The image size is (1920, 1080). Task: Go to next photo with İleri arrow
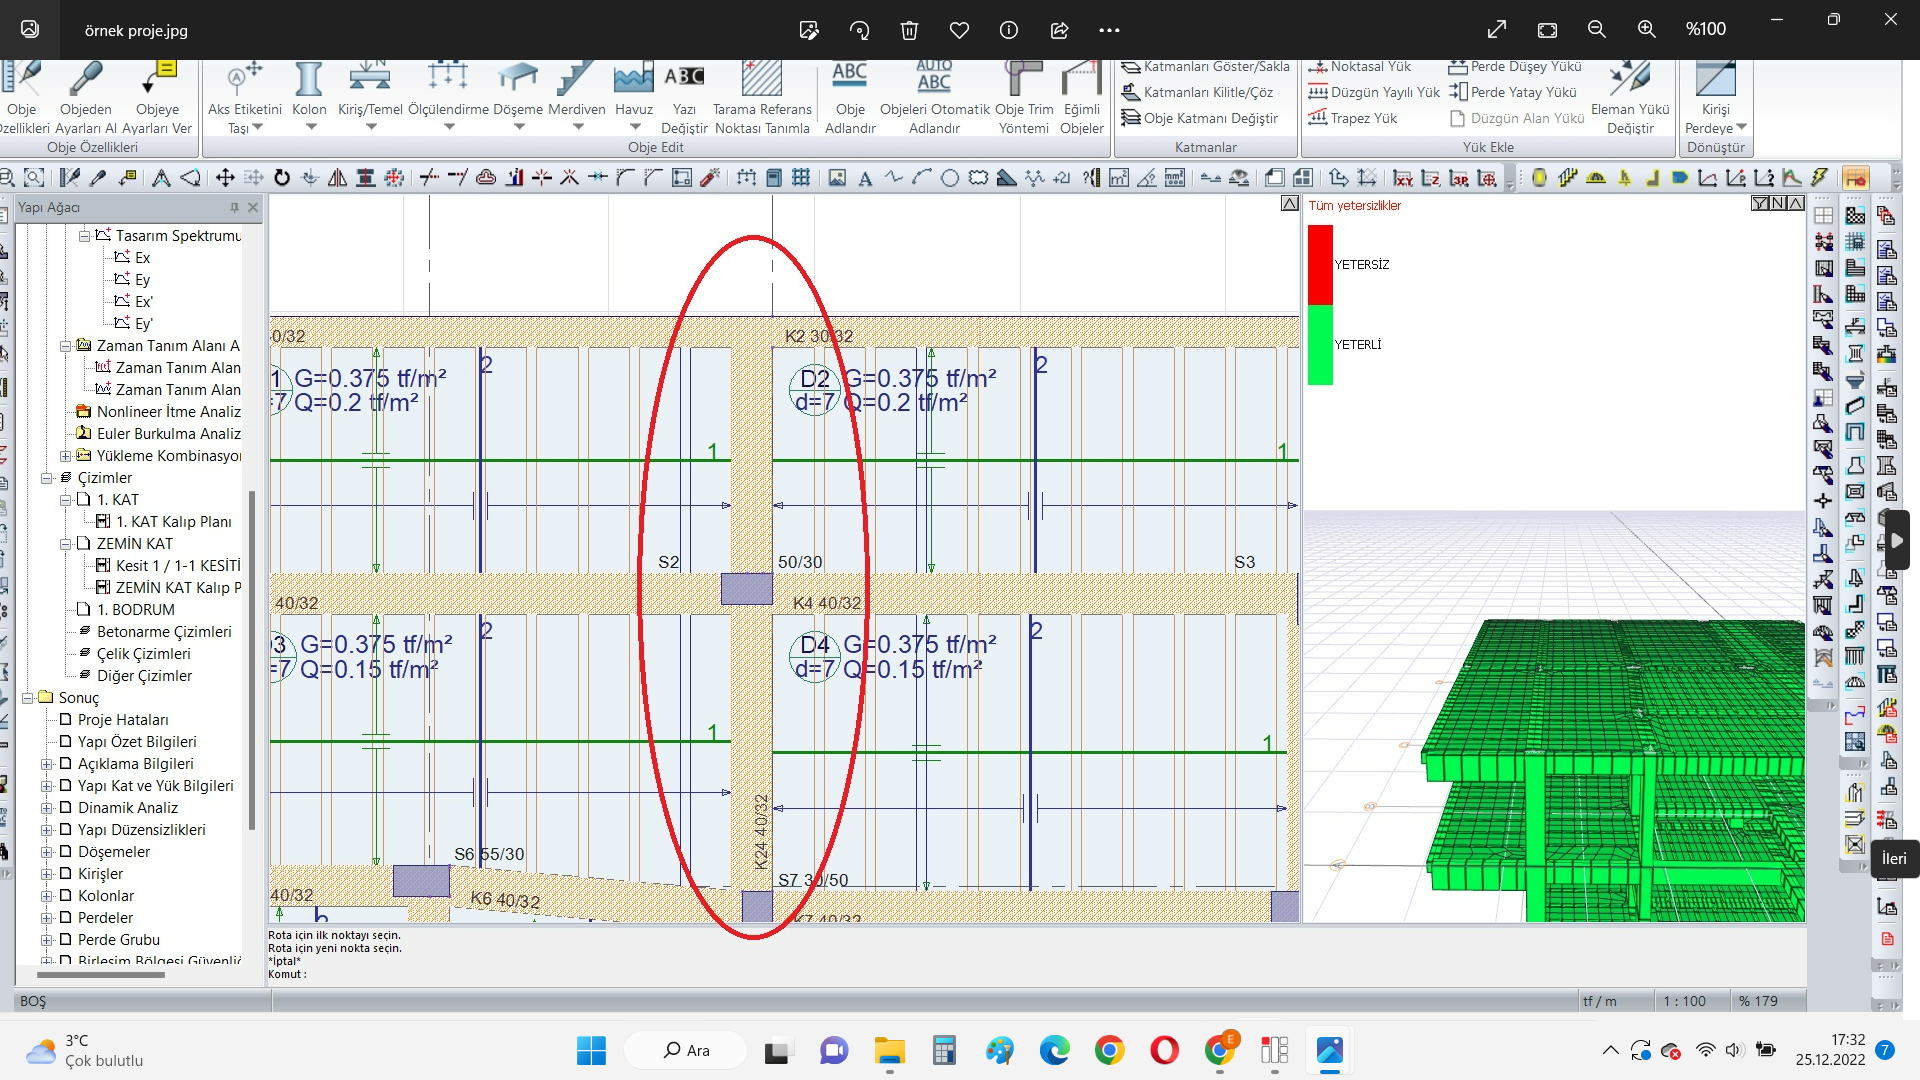(x=1896, y=540)
